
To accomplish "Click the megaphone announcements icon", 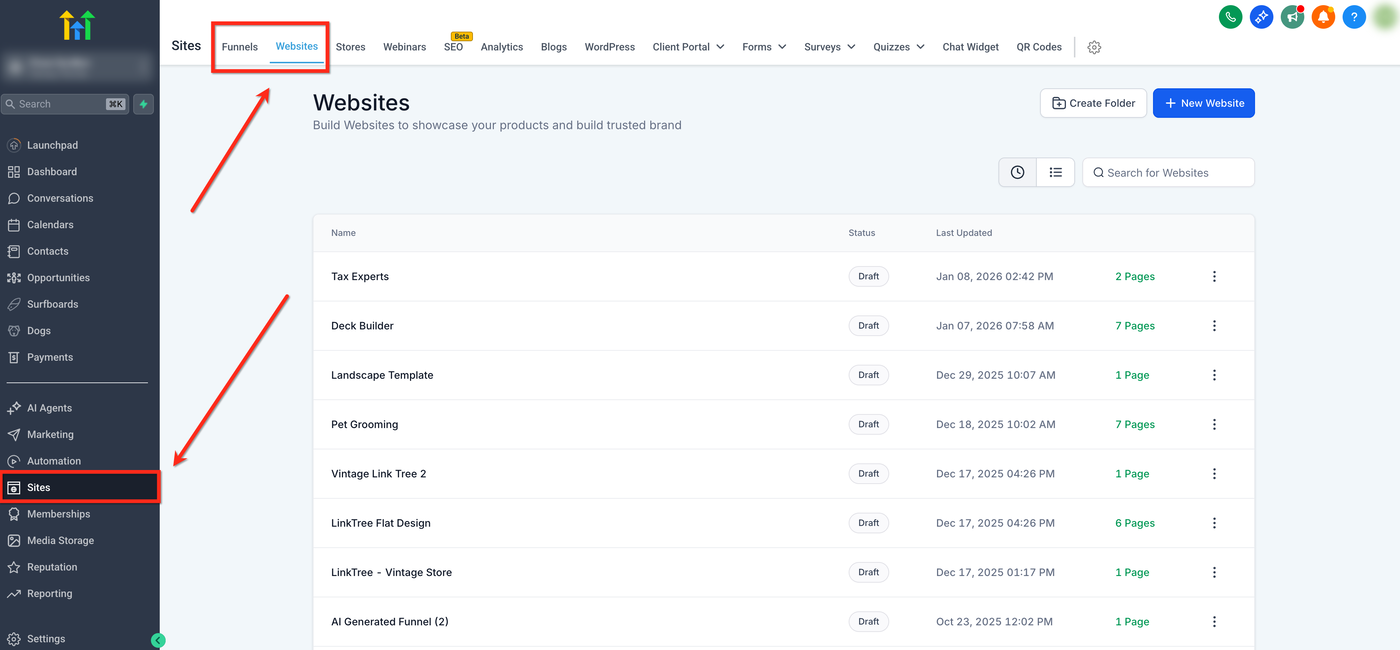I will [x=1292, y=17].
